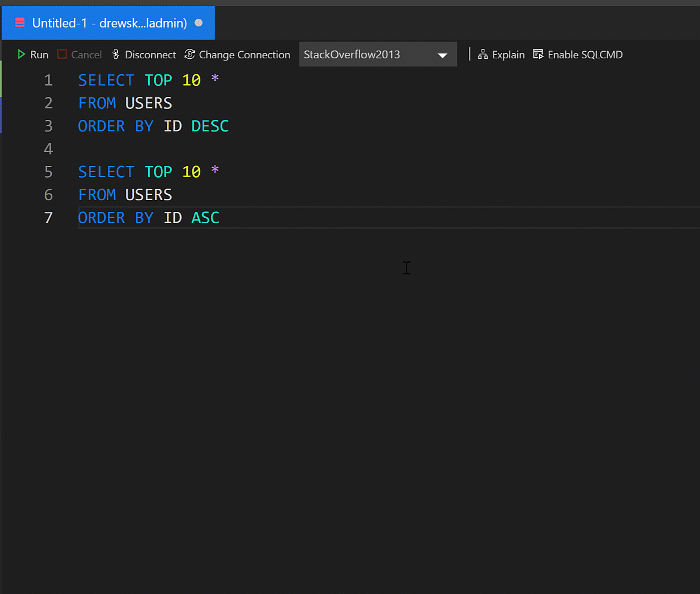This screenshot has height=594, width=700.
Task: Click line number 3 in gutter
Action: tap(48, 126)
